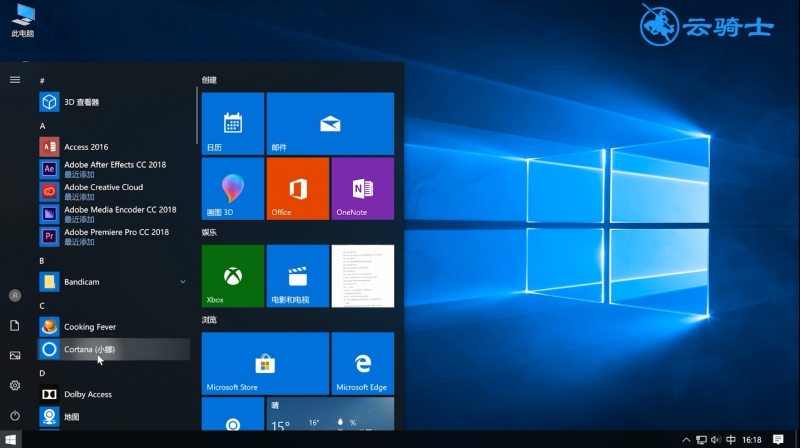Show hidden system tray icons
800x448 pixels.
tap(686, 439)
